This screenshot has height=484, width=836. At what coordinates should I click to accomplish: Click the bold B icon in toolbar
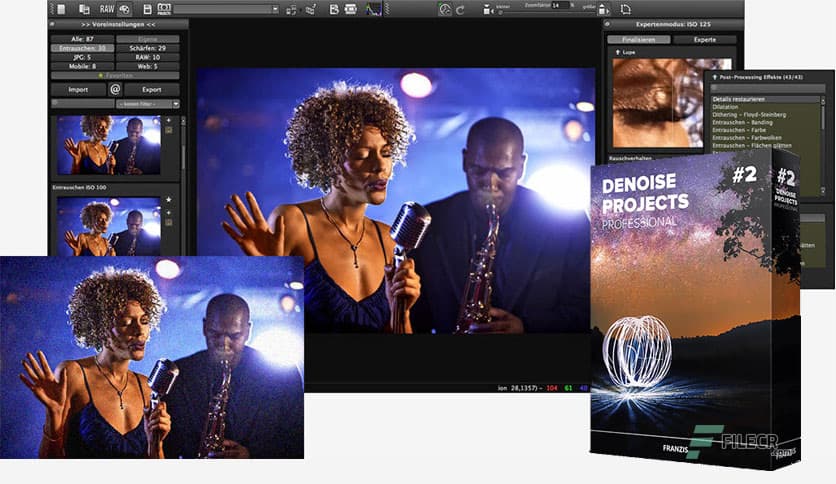click(334, 9)
